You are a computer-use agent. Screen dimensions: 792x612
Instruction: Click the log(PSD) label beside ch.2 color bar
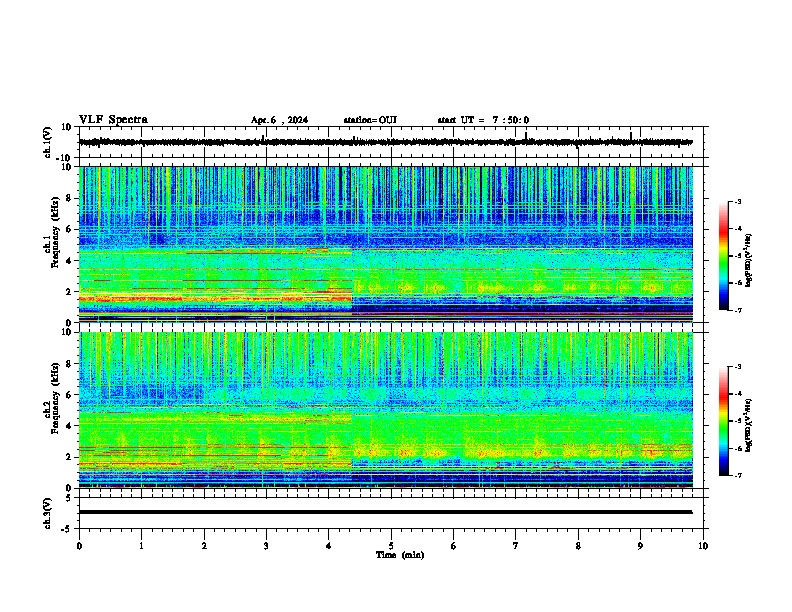pyautogui.click(x=749, y=425)
